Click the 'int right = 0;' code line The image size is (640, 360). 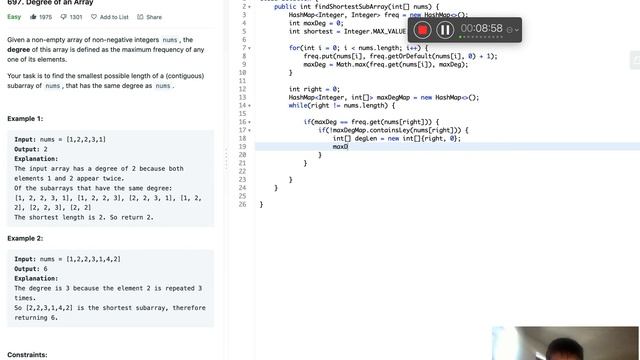click(314, 89)
